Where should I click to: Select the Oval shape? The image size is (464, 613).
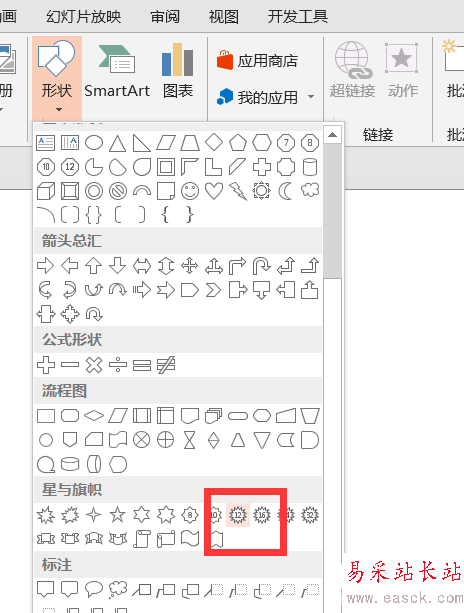coord(94,143)
